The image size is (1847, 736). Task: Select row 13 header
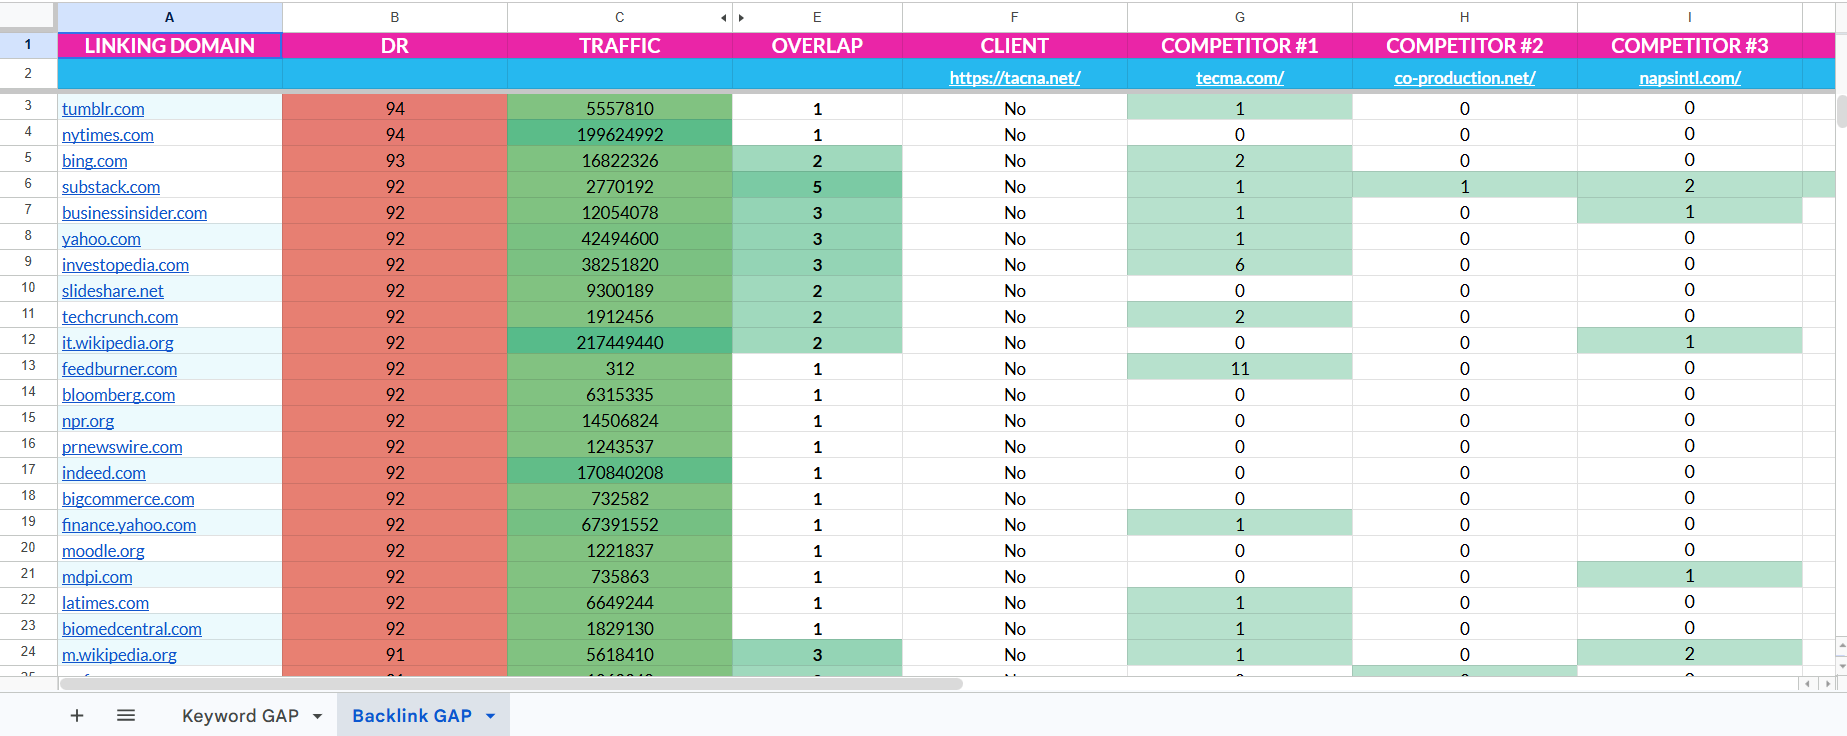pos(28,366)
